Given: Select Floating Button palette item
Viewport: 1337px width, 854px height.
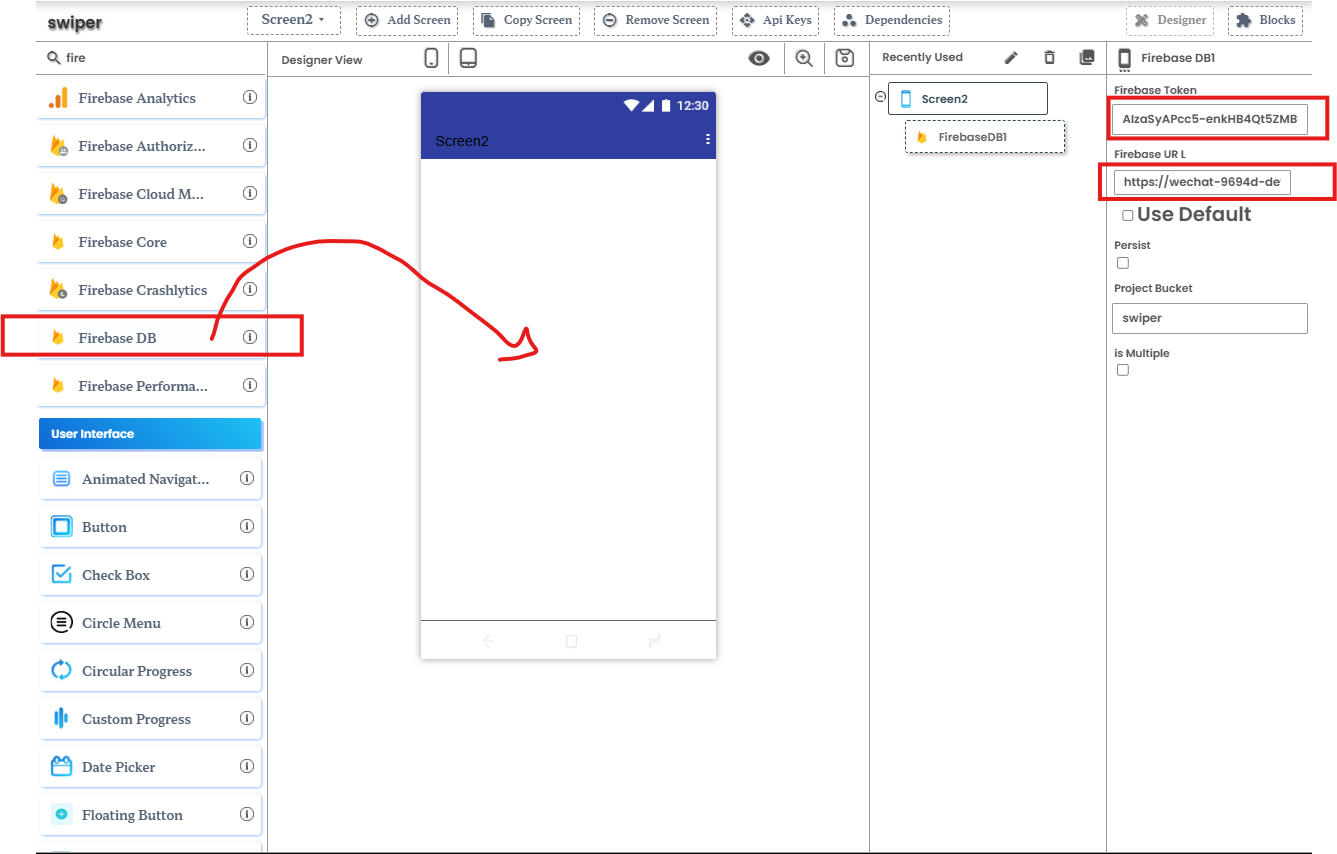Looking at the screenshot, I should pos(150,815).
